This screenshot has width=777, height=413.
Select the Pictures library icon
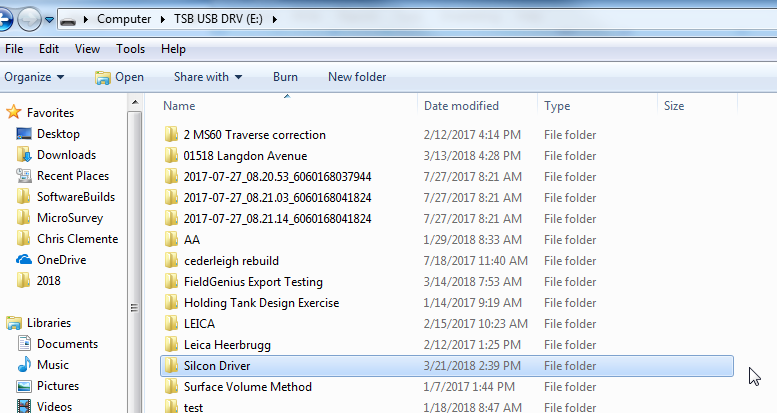24,386
